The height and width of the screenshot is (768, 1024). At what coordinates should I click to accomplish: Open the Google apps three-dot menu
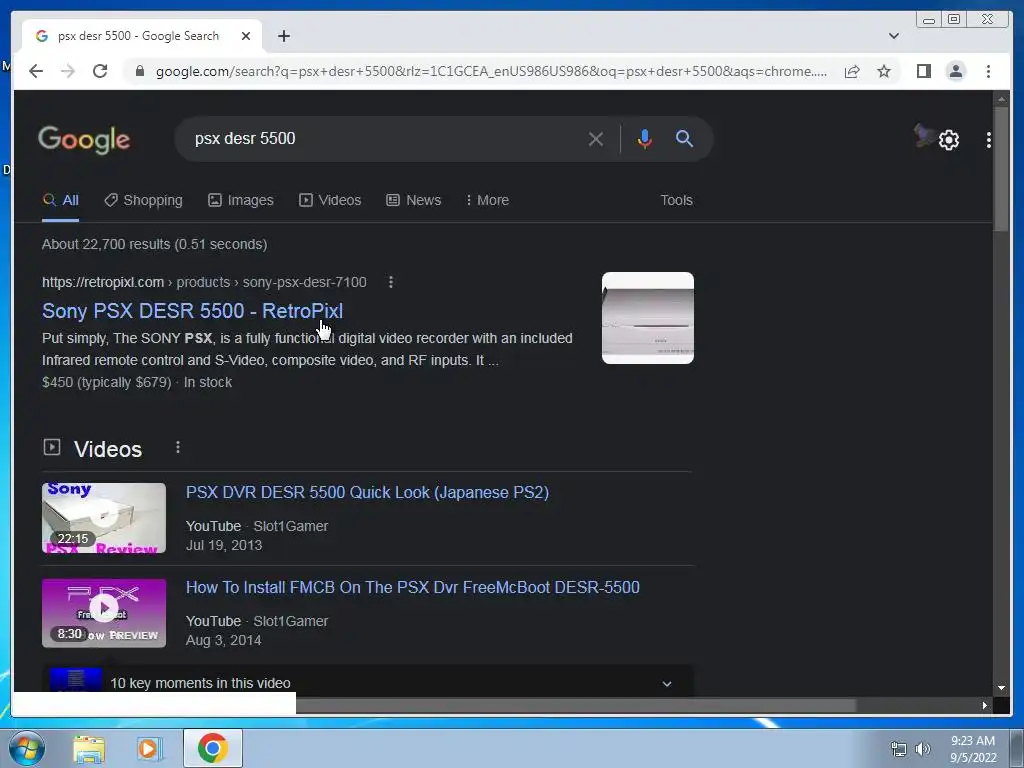tap(989, 140)
